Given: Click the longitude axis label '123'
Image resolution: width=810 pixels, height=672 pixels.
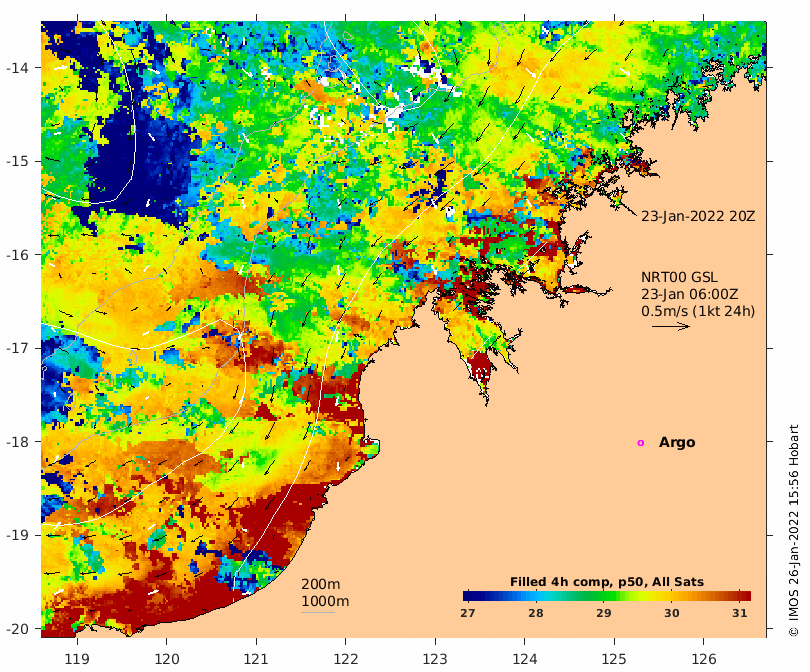Looking at the screenshot, I should (435, 659).
